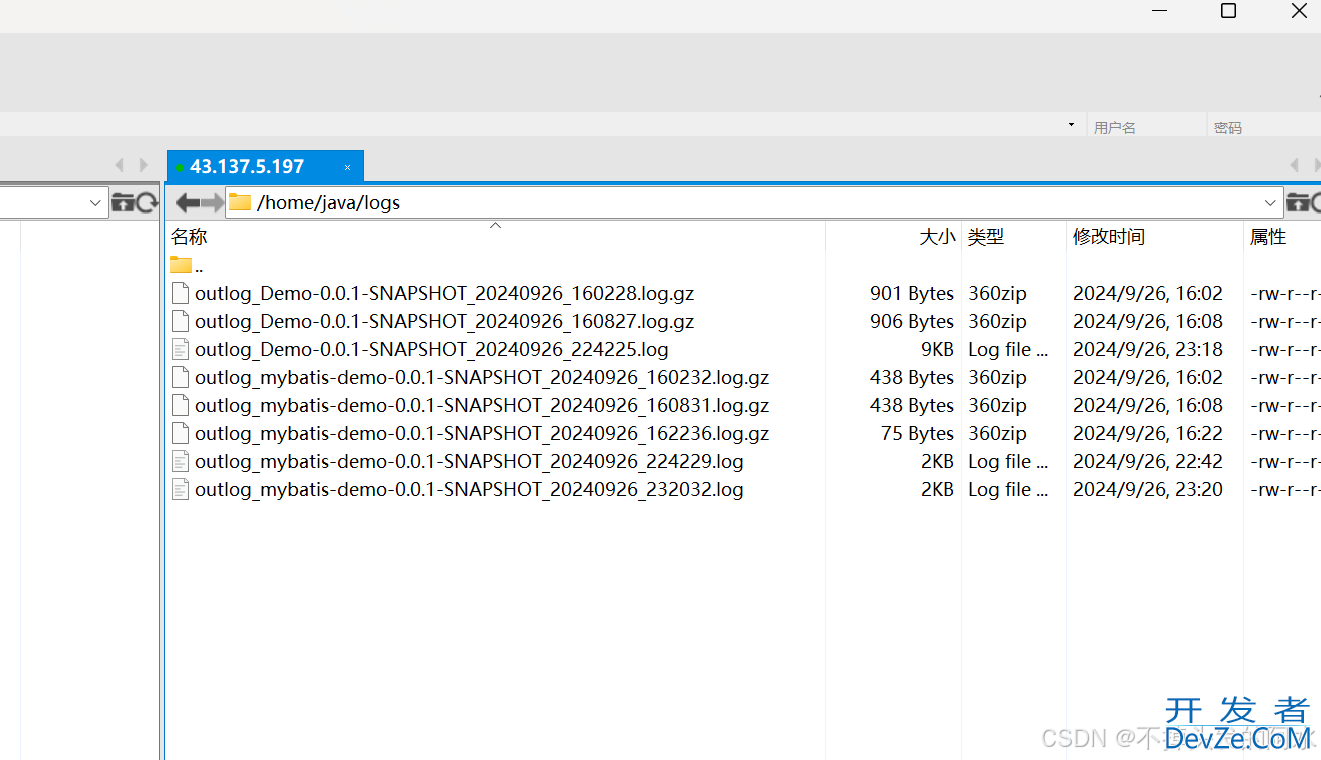1321x760 pixels.
Task: Click the 用户名 field label
Action: click(x=1114, y=128)
